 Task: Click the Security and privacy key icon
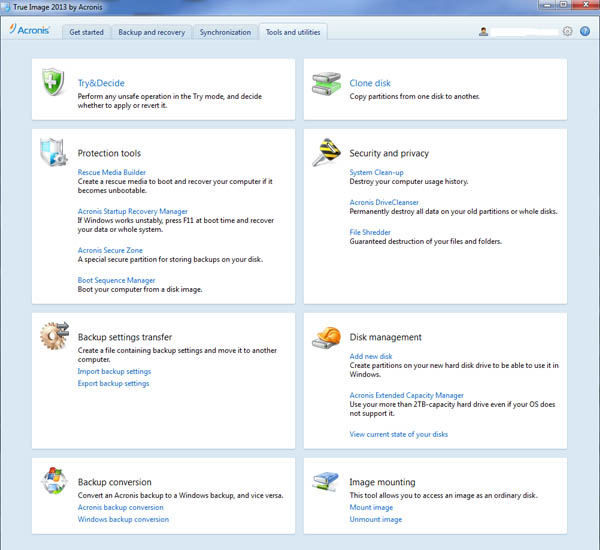[326, 152]
